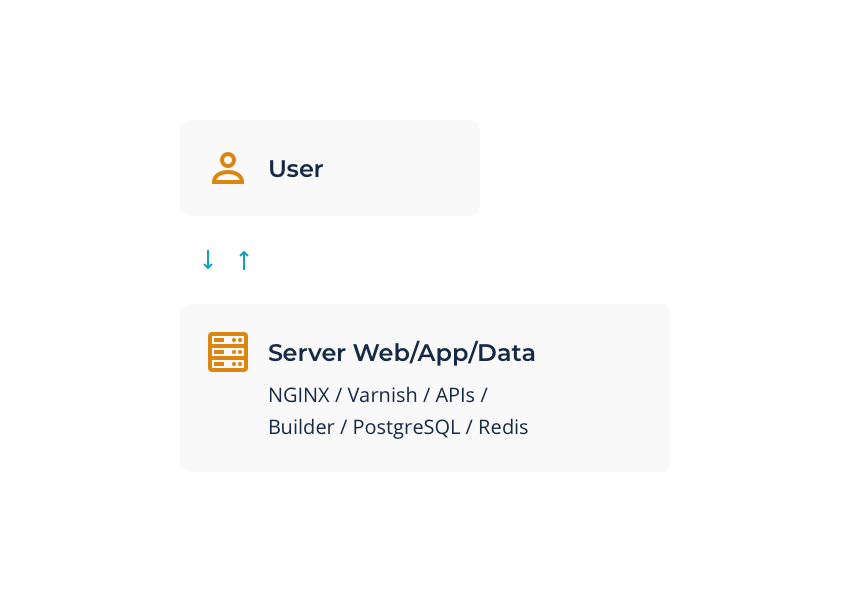The height and width of the screenshot is (592, 850).
Task: Click the slash between Builder and PostgreSQL
Action: (344, 428)
